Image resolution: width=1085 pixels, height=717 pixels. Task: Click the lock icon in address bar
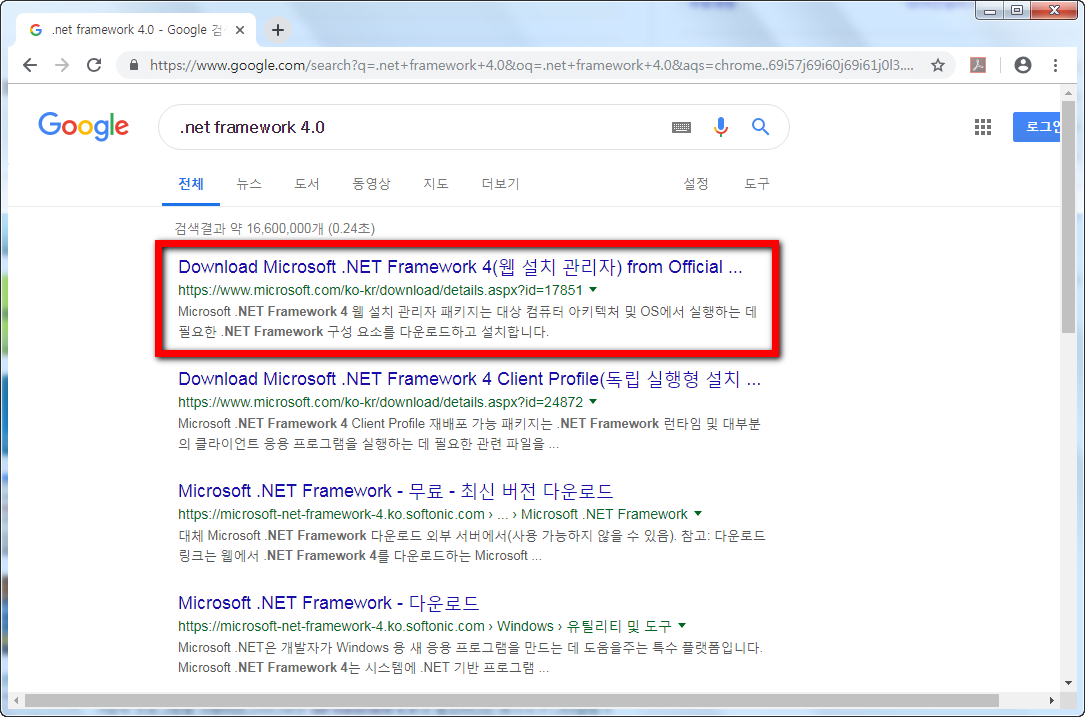pyautogui.click(x=134, y=65)
